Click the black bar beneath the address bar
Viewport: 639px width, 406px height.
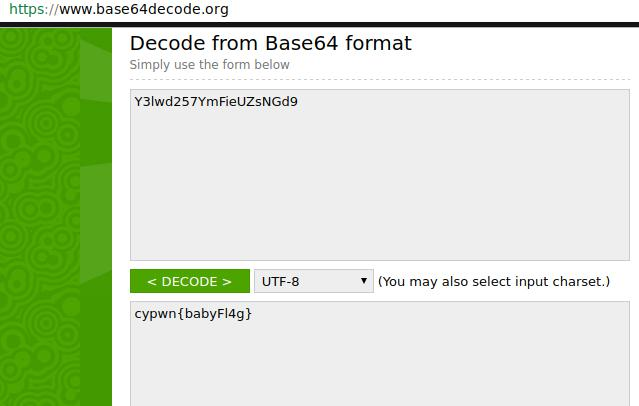tap(320, 25)
